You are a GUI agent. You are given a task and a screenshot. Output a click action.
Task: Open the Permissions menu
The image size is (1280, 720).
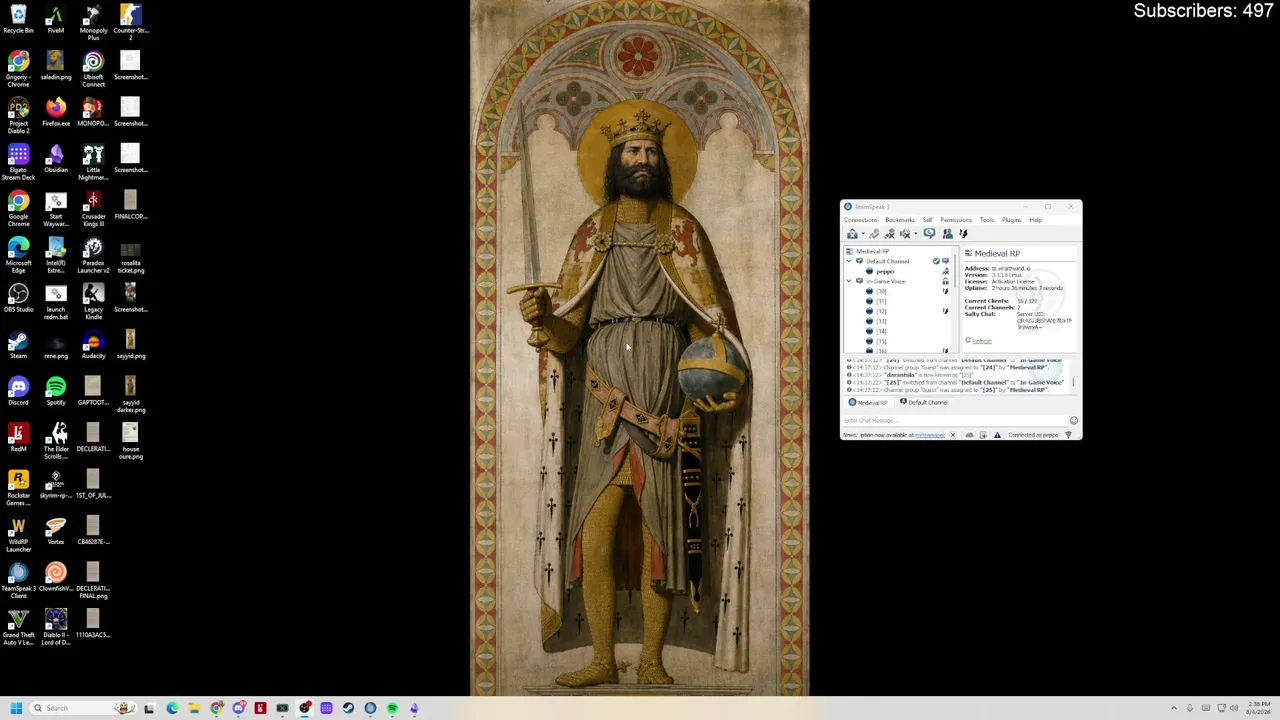point(955,220)
